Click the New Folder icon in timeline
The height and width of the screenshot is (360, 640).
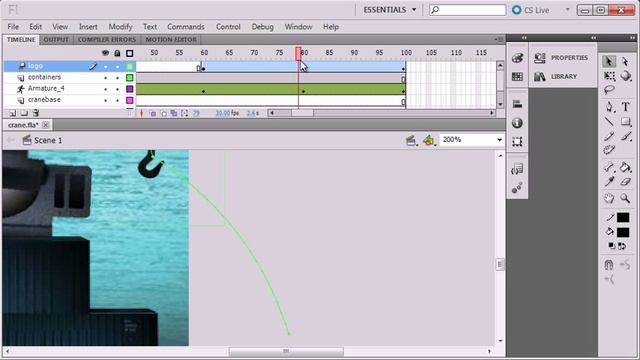pos(24,113)
